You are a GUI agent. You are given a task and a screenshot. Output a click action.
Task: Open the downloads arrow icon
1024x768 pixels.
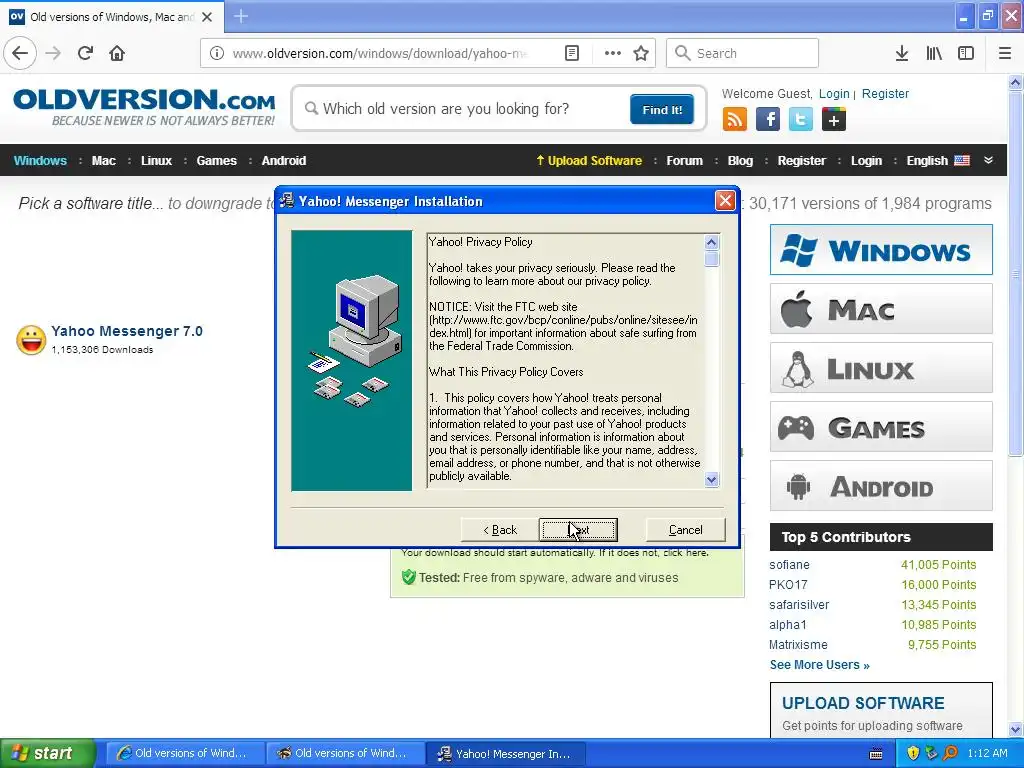point(902,53)
